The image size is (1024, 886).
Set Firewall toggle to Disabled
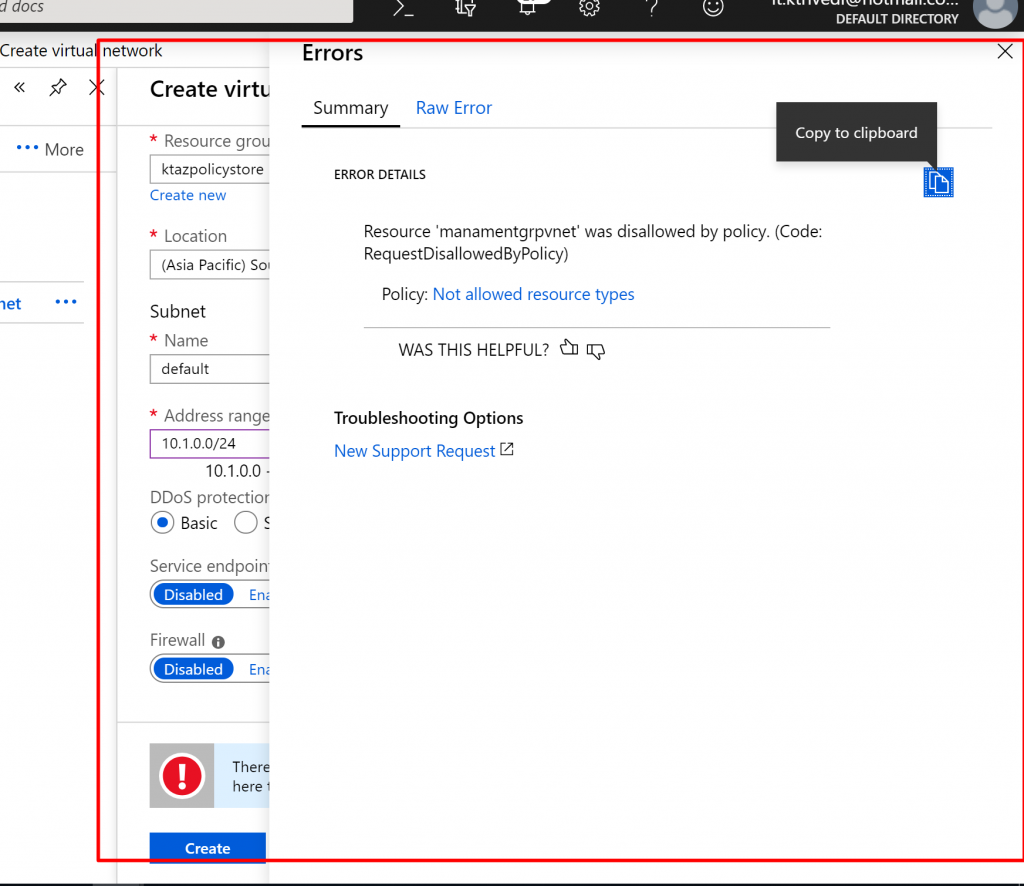[x=193, y=669]
